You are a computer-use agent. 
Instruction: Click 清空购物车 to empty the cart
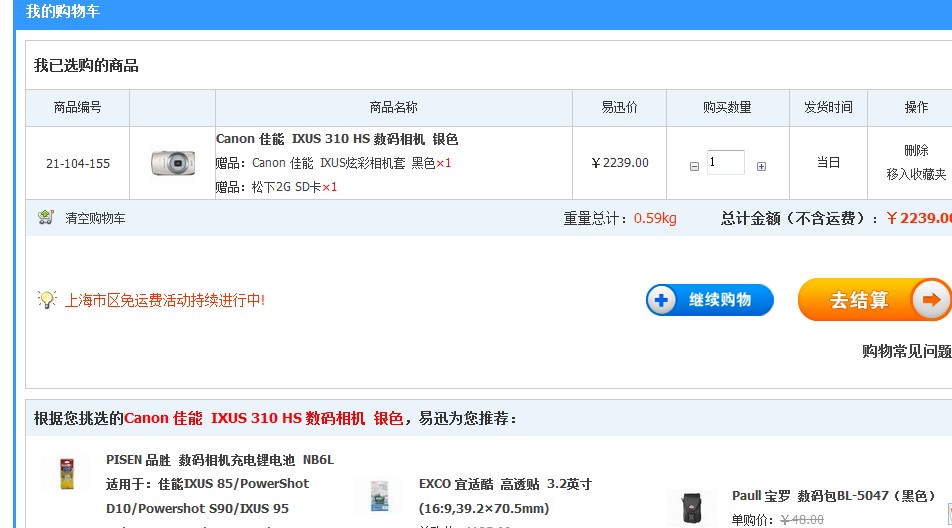(x=95, y=218)
